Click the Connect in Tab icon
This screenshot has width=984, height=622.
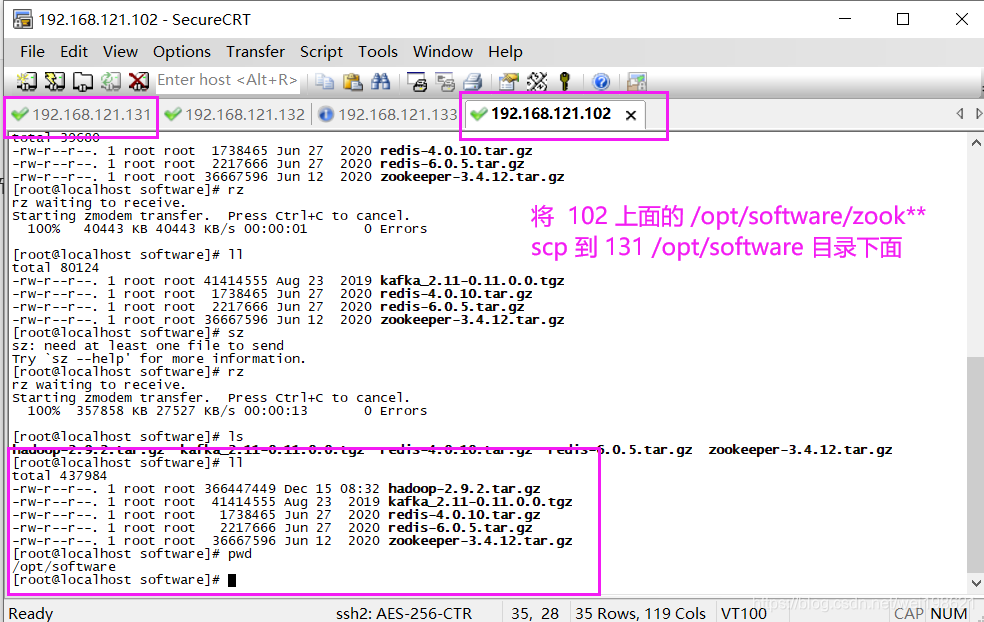[x=83, y=81]
